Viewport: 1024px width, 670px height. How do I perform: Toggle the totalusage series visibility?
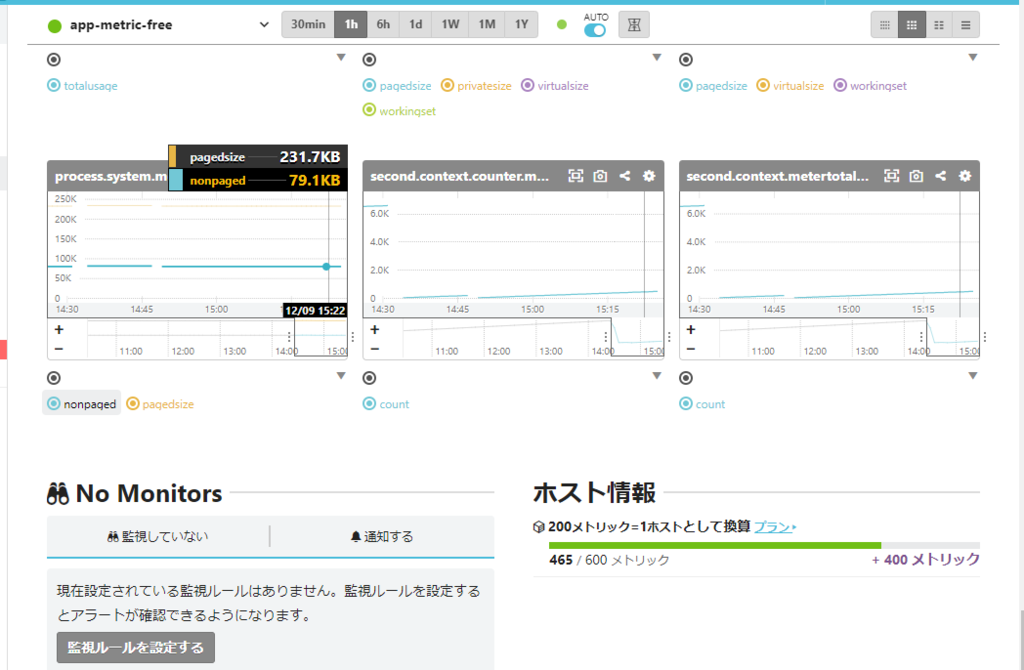(x=82, y=86)
